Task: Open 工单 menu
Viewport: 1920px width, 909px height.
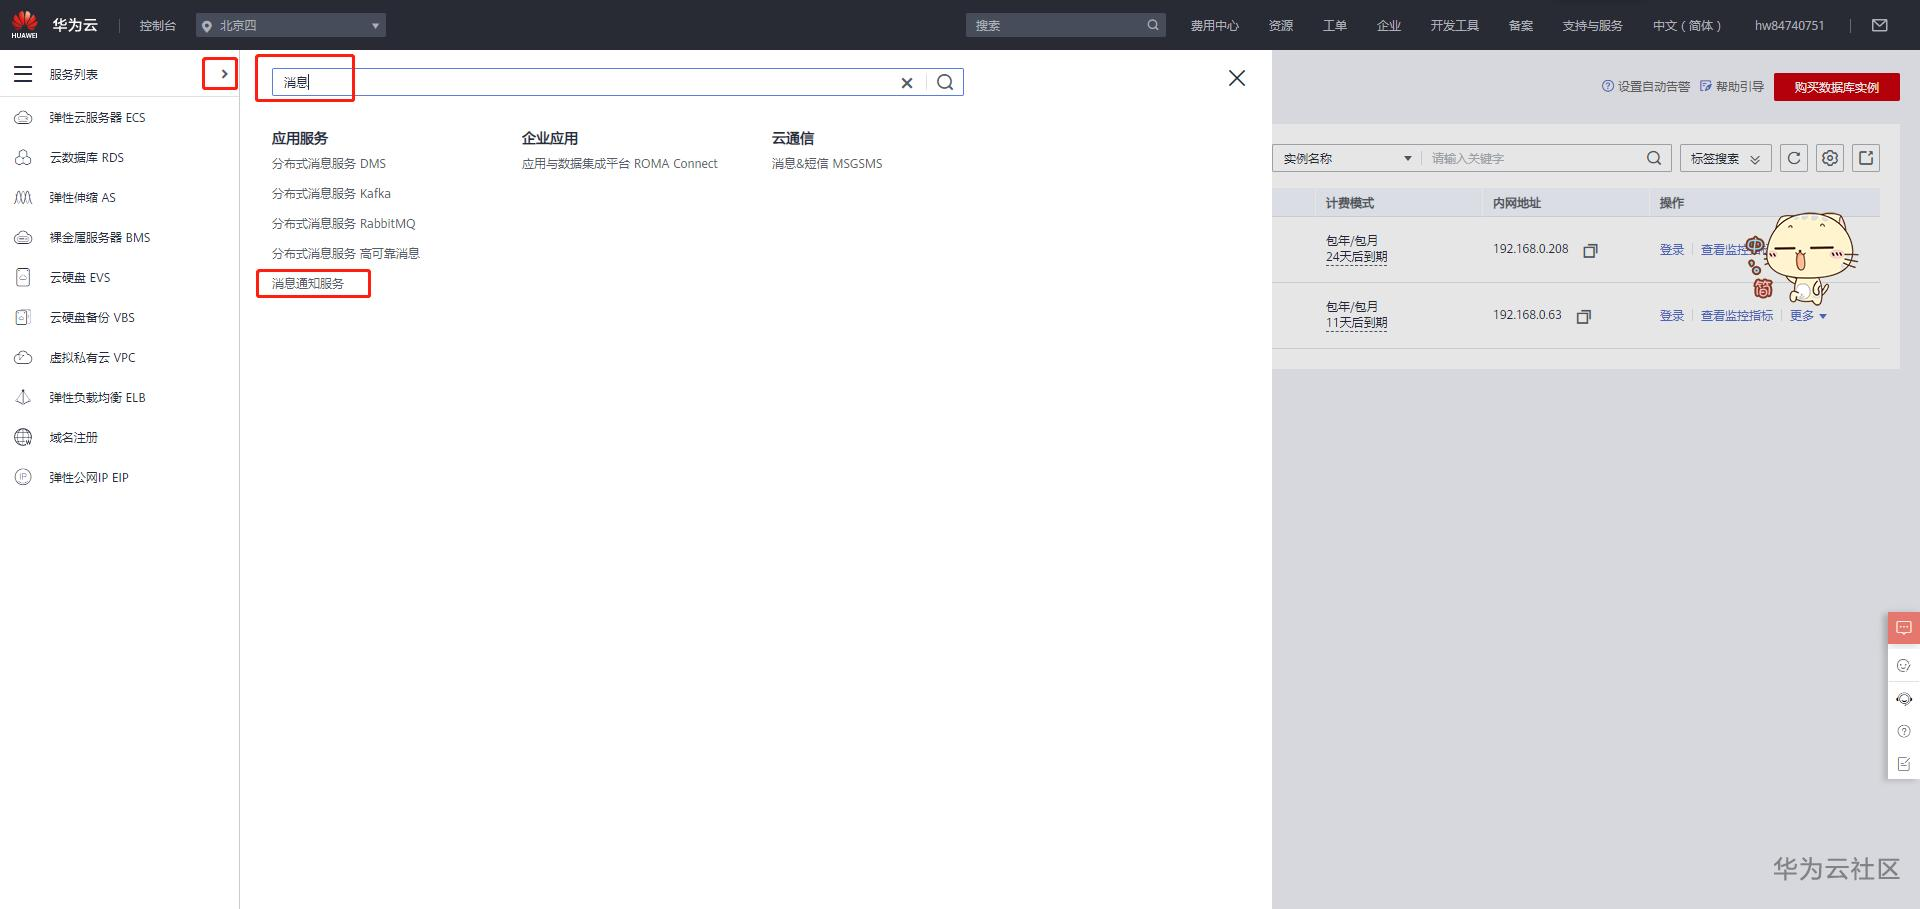Action: coord(1335,26)
